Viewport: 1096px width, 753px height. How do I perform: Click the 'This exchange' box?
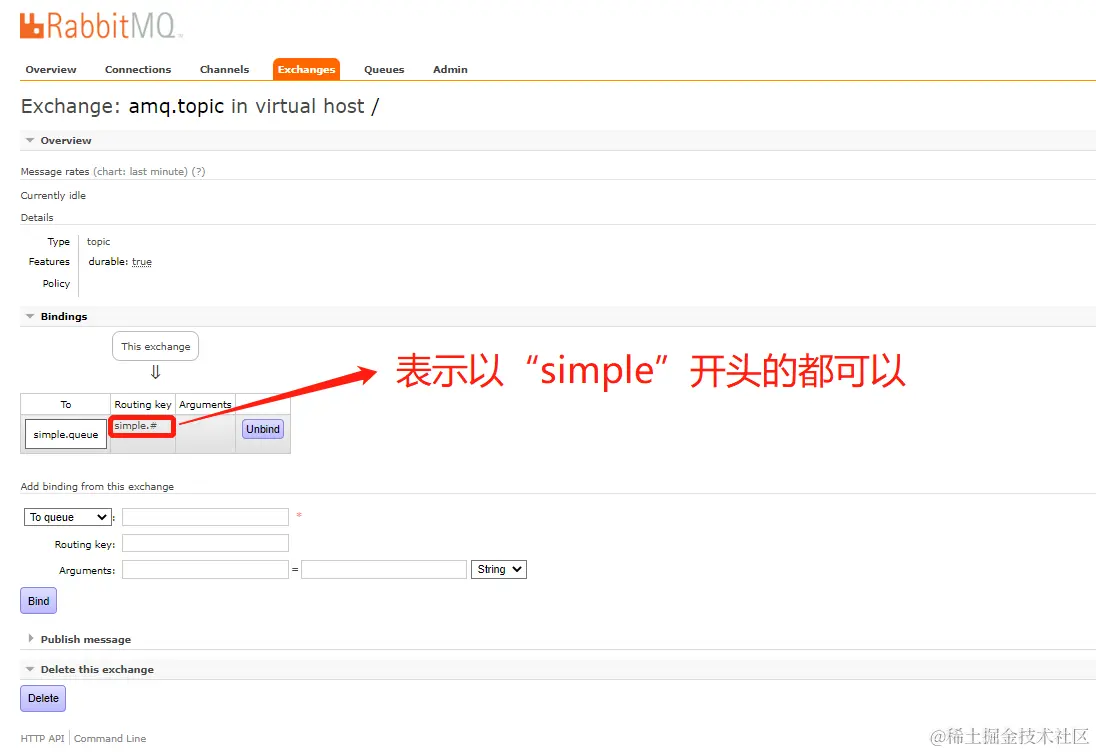click(x=155, y=346)
